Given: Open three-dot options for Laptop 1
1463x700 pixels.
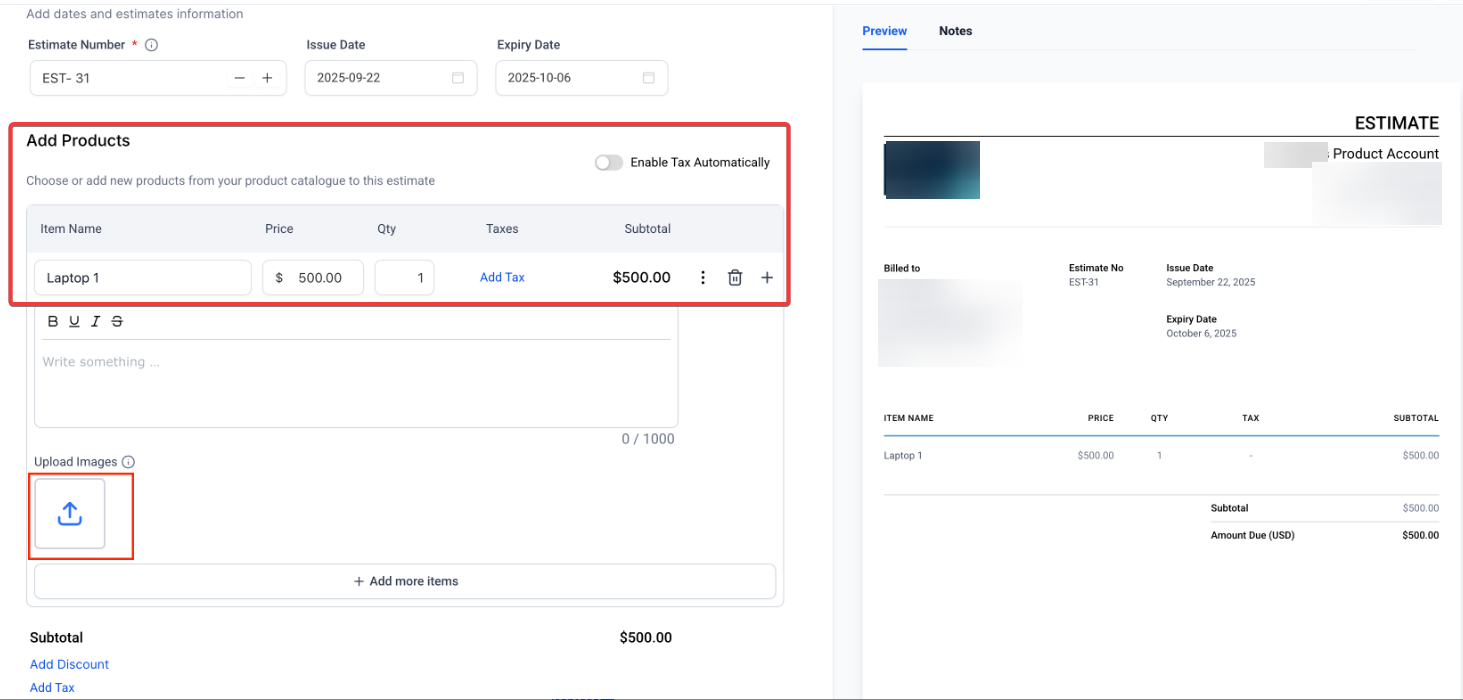Looking at the screenshot, I should coord(703,278).
